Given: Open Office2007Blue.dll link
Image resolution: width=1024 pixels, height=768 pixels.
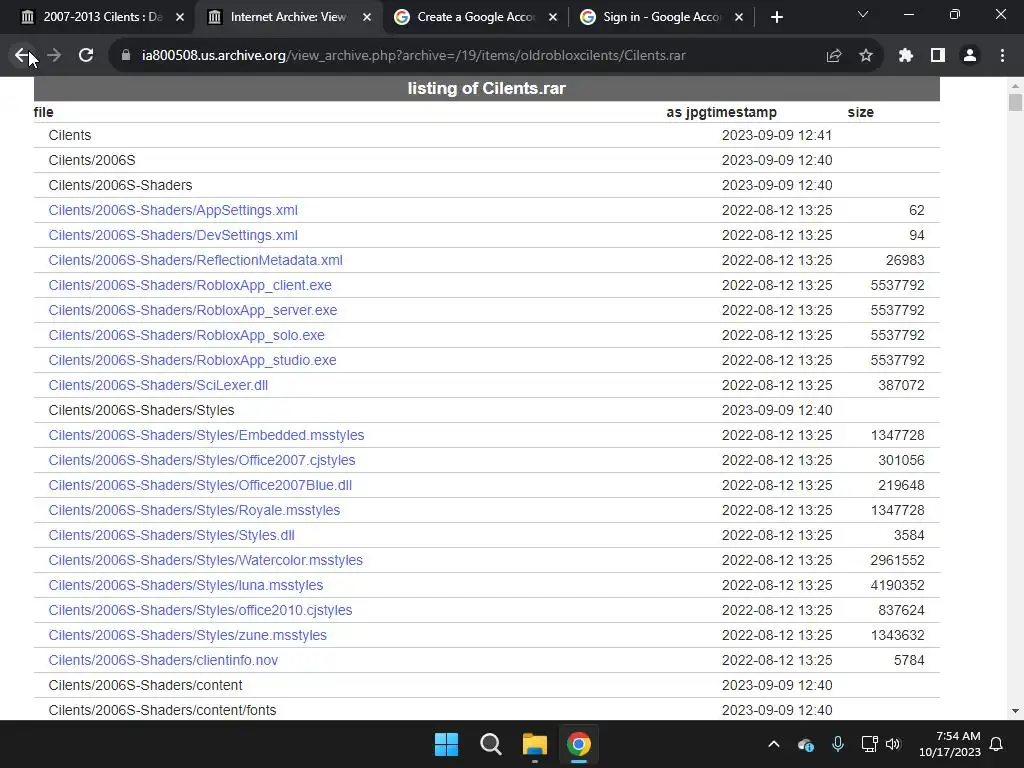Looking at the screenshot, I should [200, 485].
